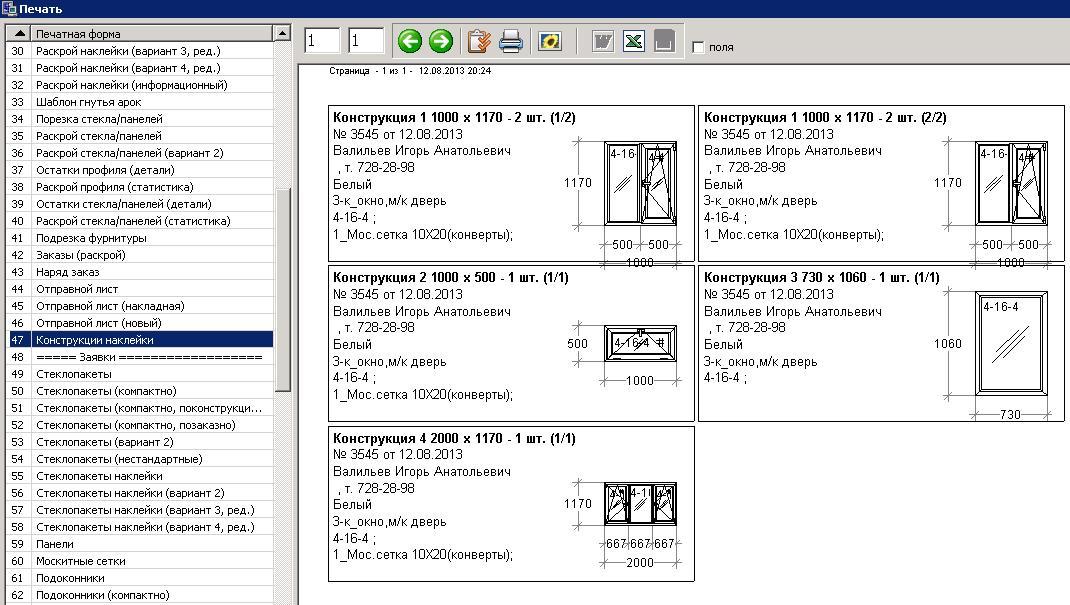Select Раскрой стекла/панелей (вариант 2) form
This screenshot has height=605, width=1070.
click(140, 153)
